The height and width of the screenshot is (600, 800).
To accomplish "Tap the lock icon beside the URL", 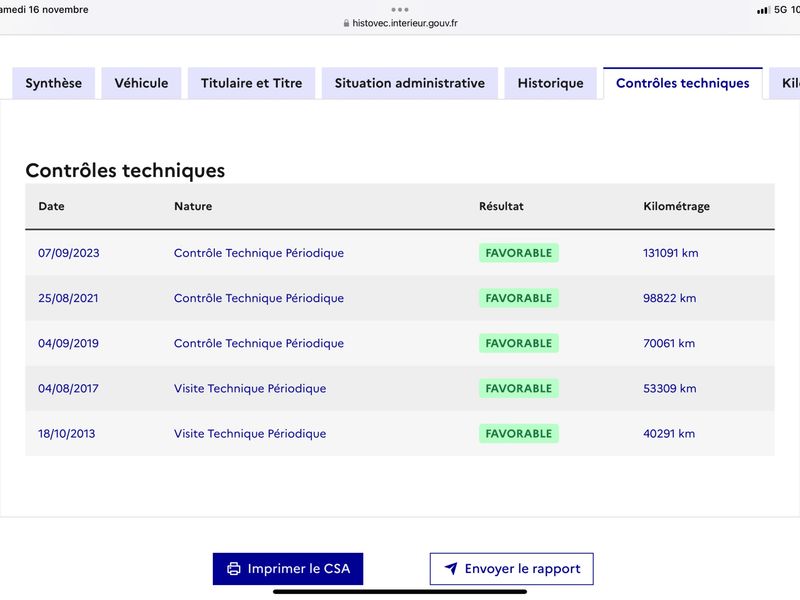I will tap(346, 23).
